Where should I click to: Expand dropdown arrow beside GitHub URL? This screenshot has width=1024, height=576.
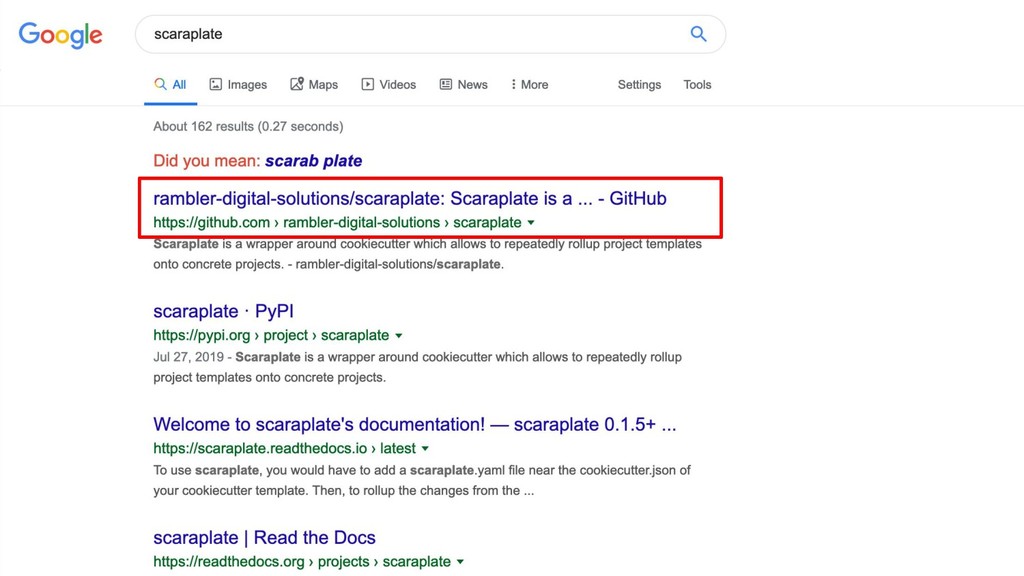(x=531, y=223)
